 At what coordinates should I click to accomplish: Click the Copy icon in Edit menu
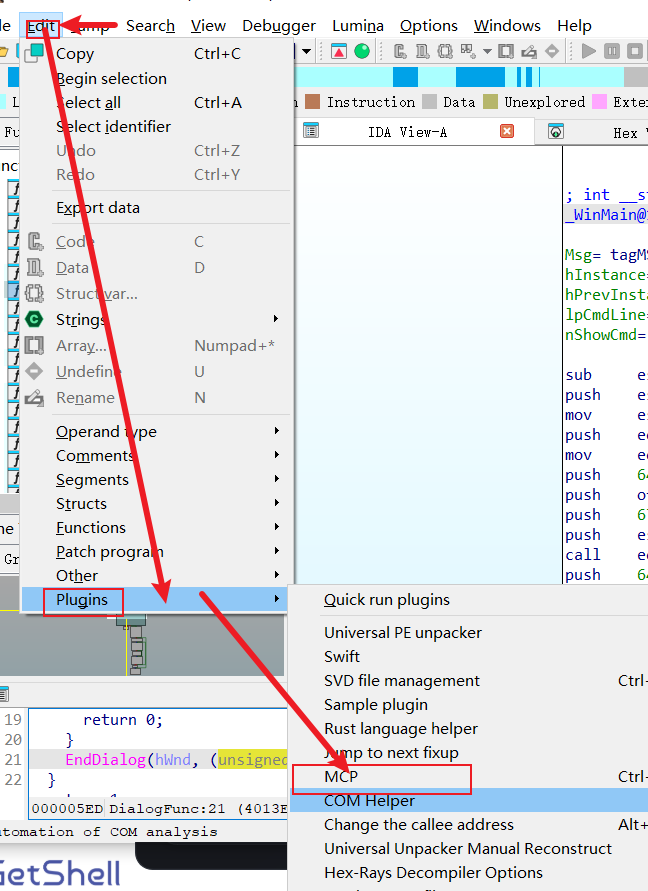tap(37, 53)
